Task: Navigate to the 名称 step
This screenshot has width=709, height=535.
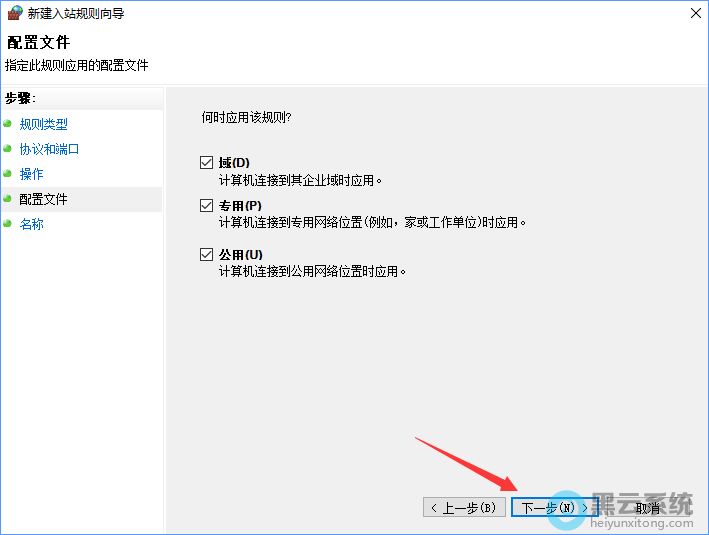Action: [31, 224]
